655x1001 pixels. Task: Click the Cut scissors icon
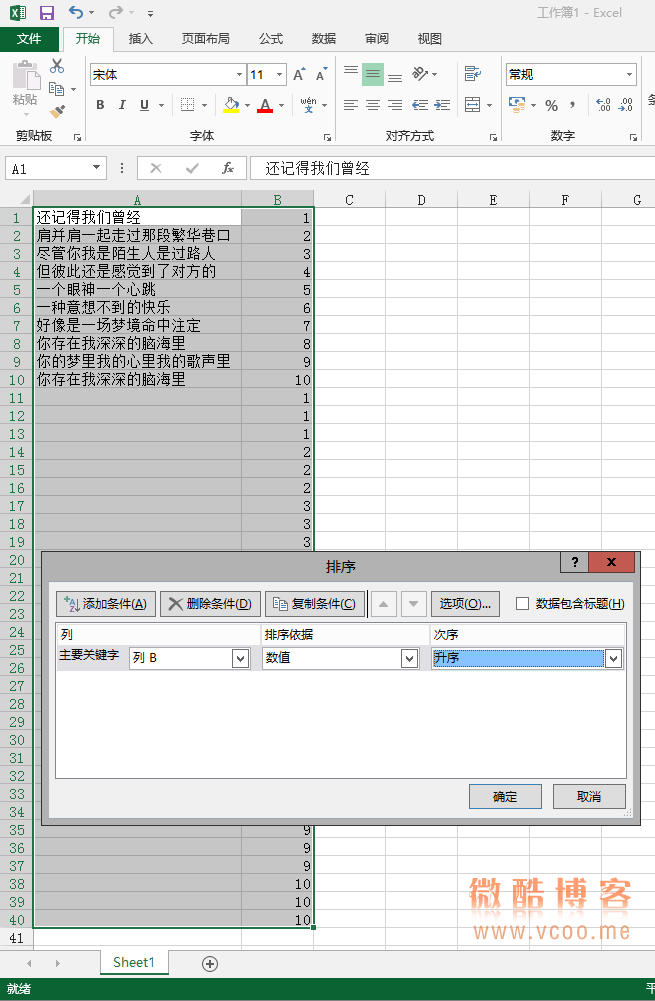coord(57,66)
